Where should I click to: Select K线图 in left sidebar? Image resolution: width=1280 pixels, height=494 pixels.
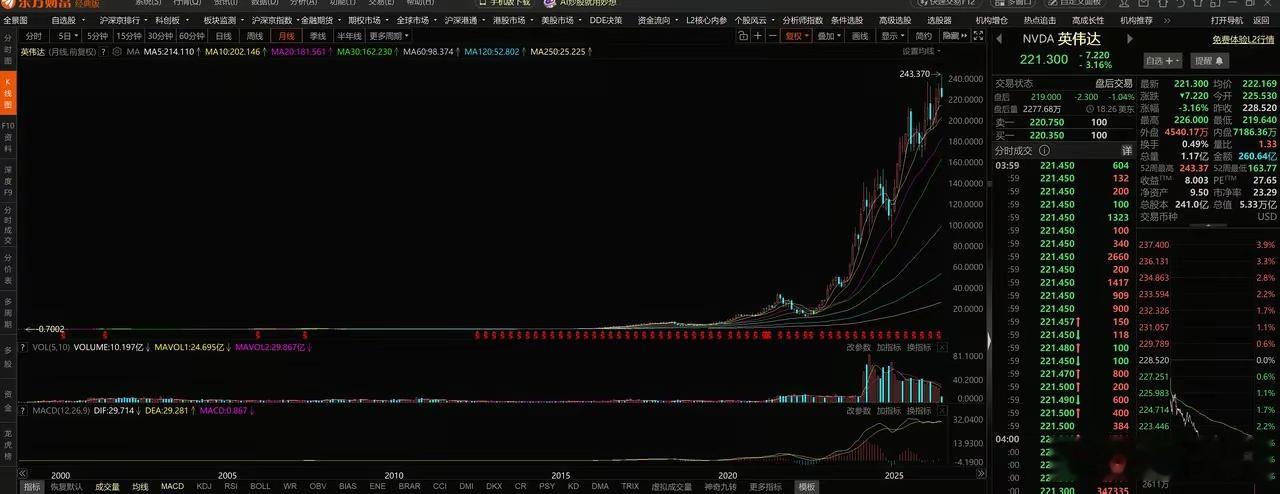pyautogui.click(x=8, y=92)
